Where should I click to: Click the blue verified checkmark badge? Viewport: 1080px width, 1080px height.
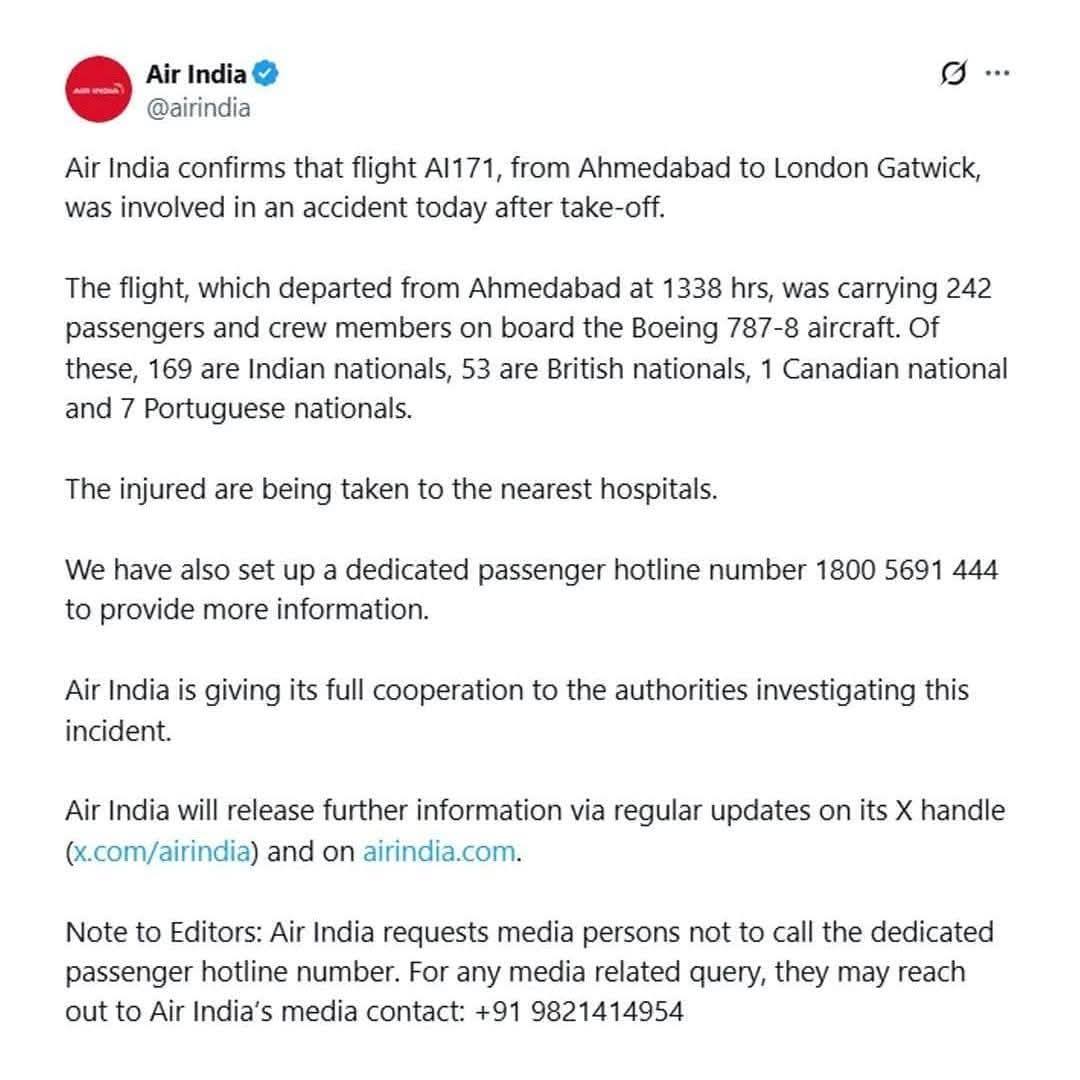click(264, 73)
